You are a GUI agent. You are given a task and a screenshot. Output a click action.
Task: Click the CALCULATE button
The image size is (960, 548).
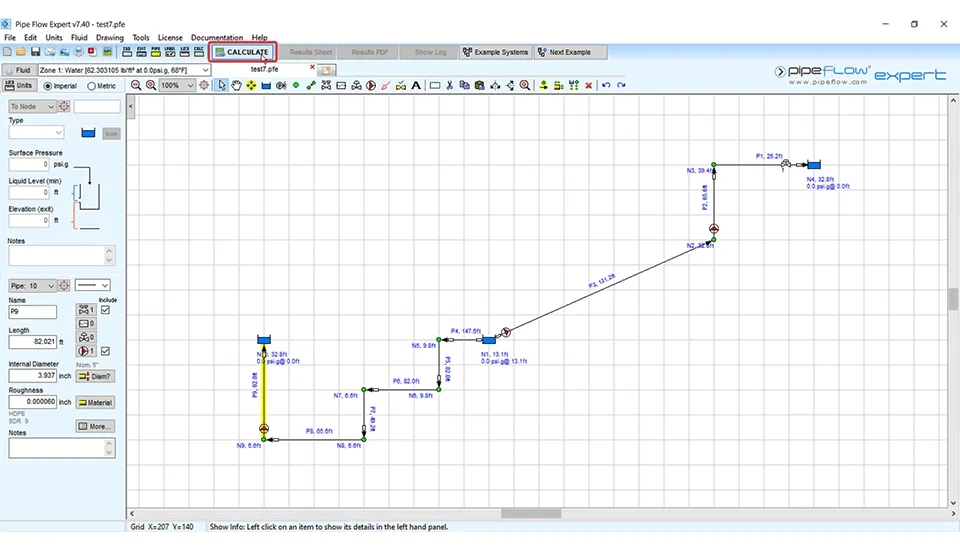[x=241, y=52]
